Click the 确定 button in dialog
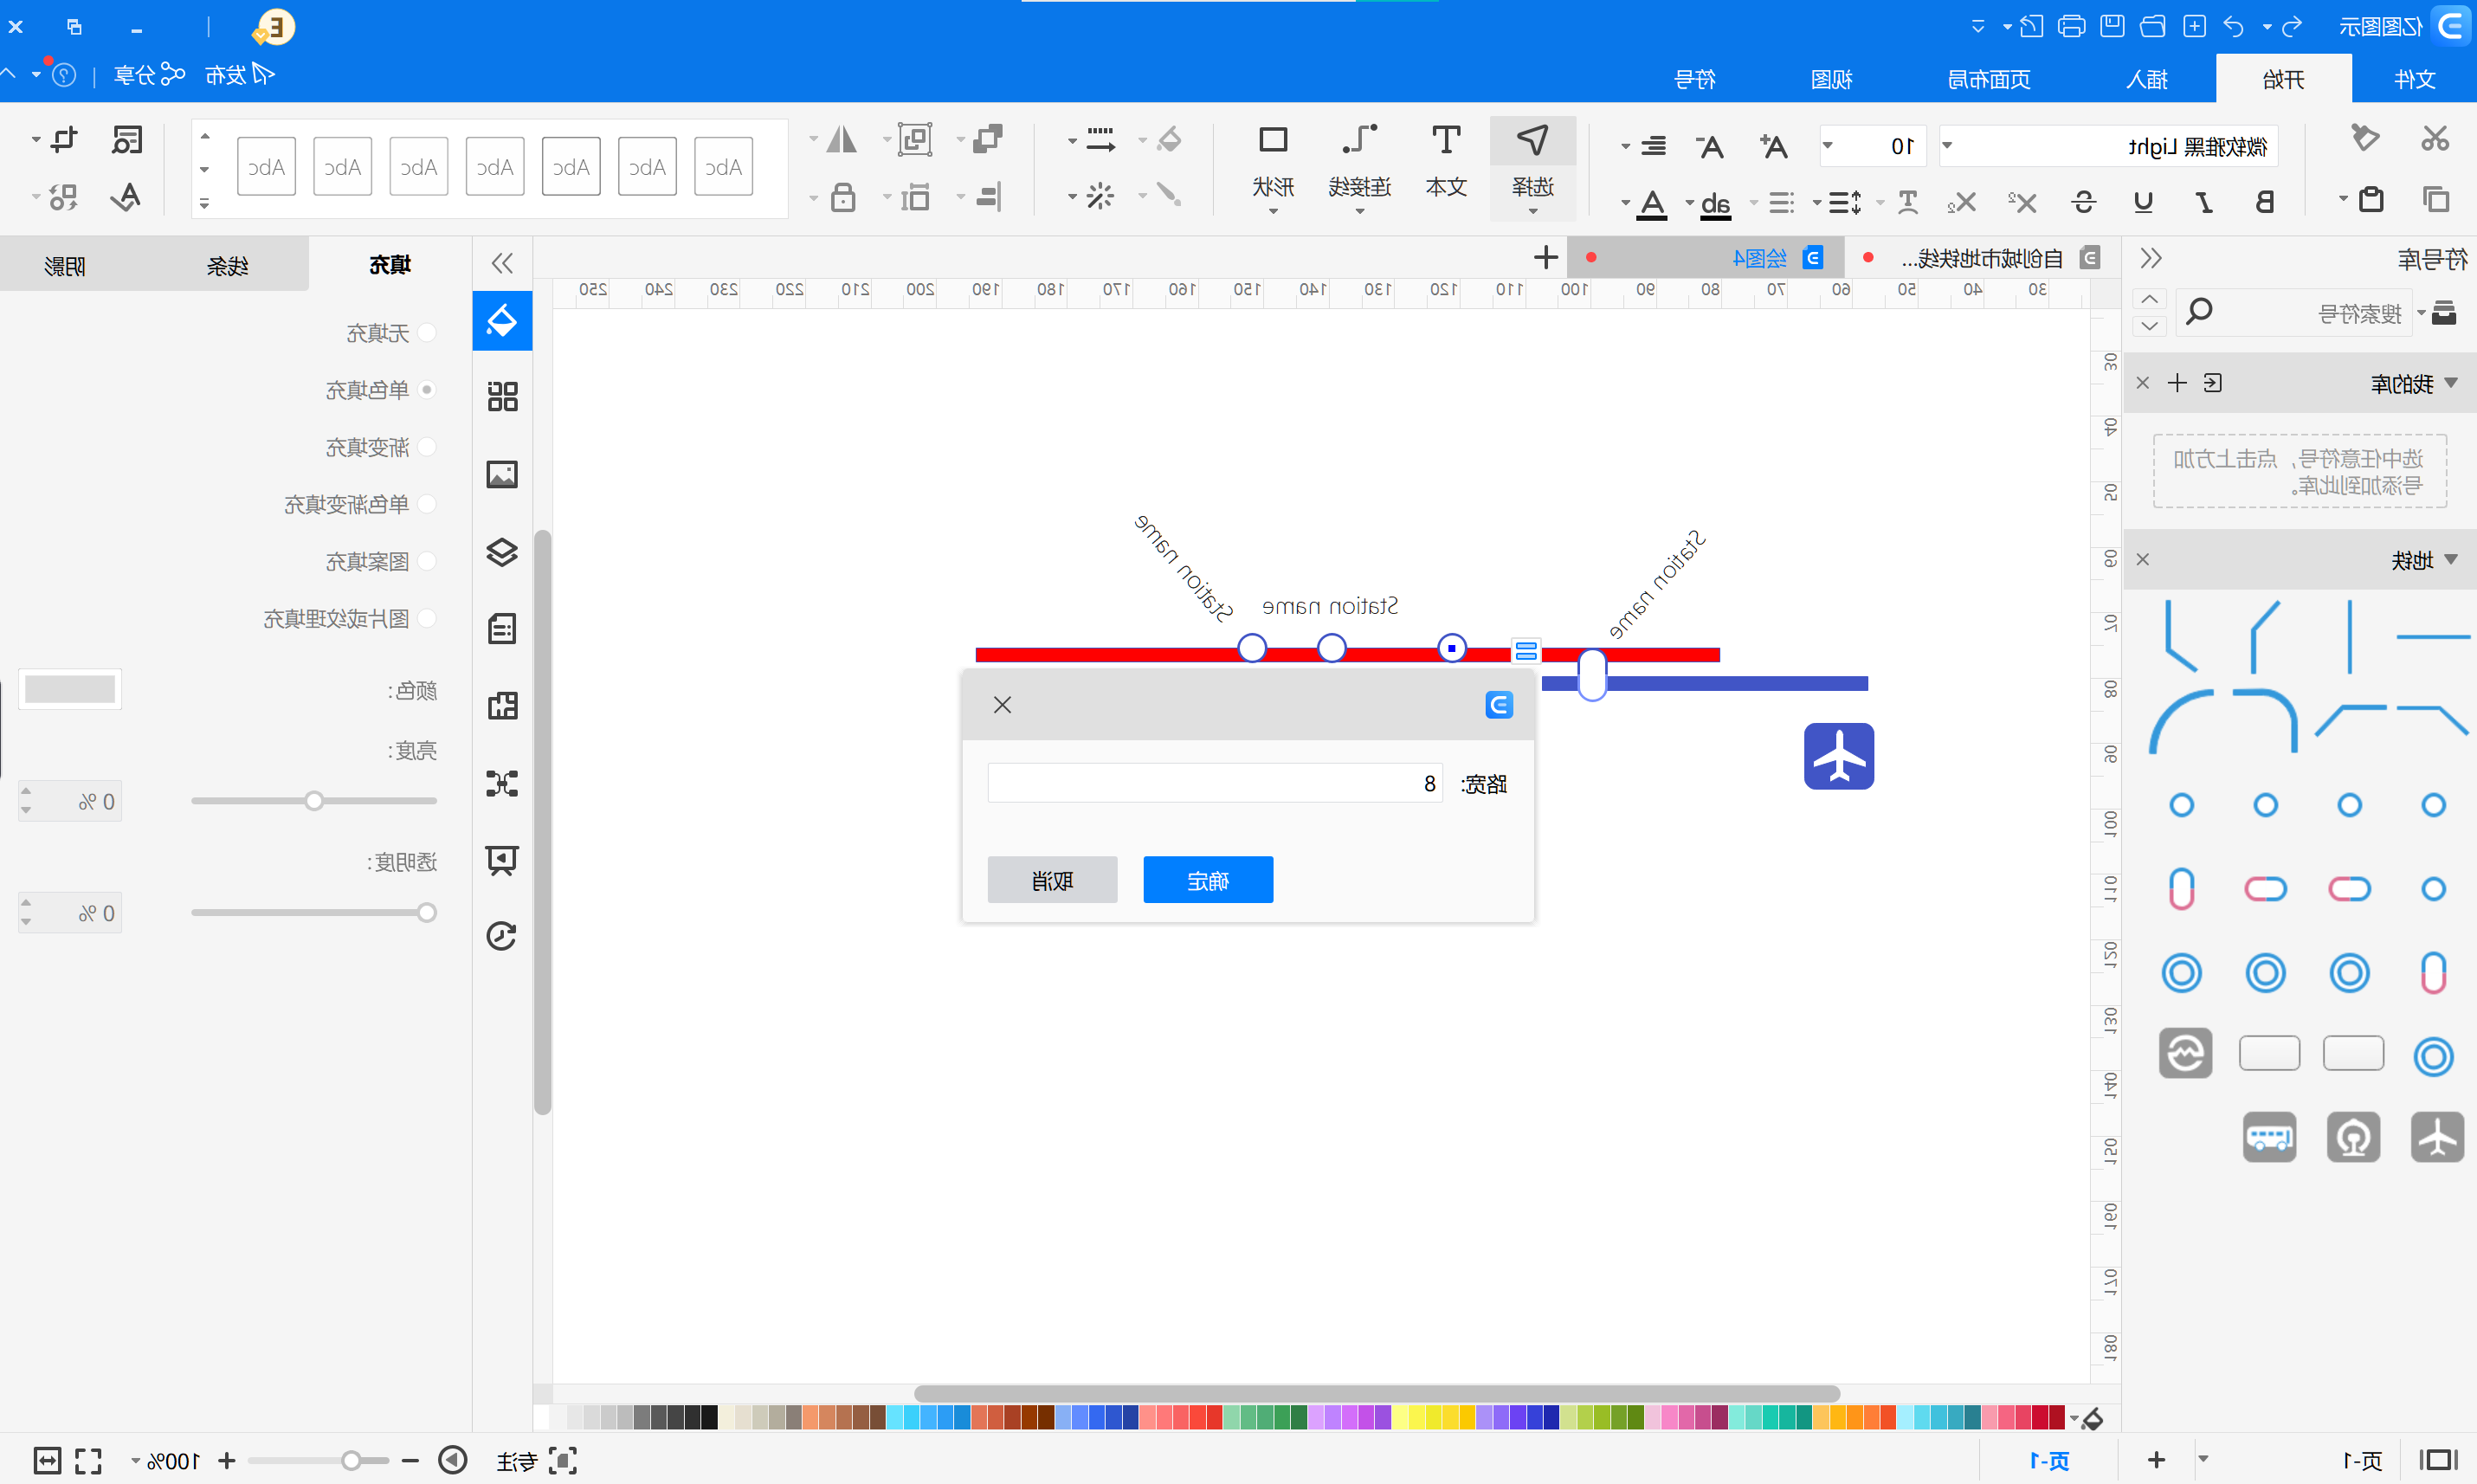 pos(1207,880)
